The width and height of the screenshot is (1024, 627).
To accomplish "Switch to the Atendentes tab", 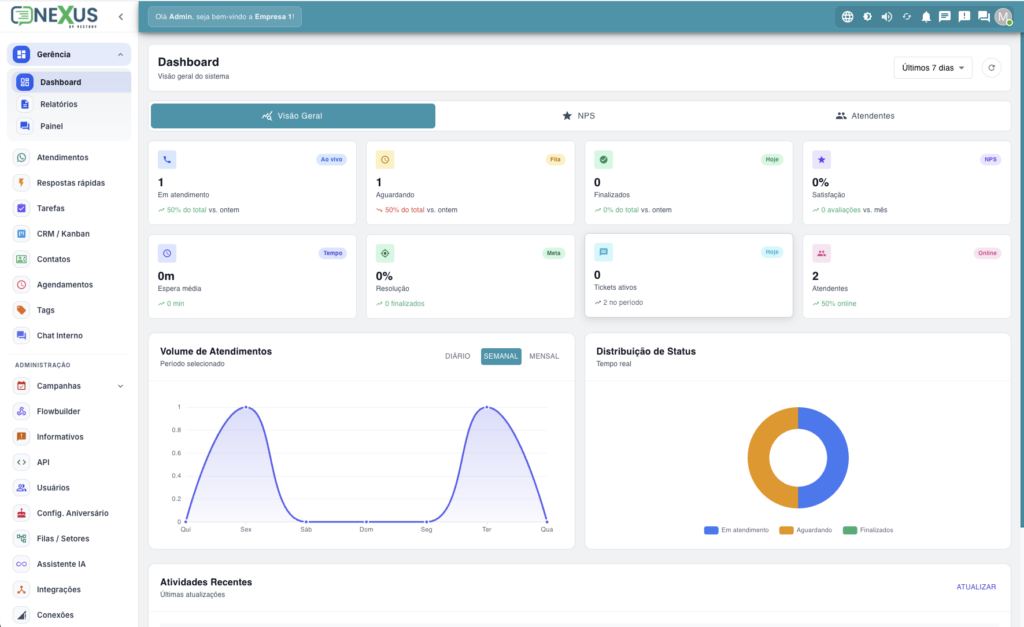I will (x=865, y=116).
